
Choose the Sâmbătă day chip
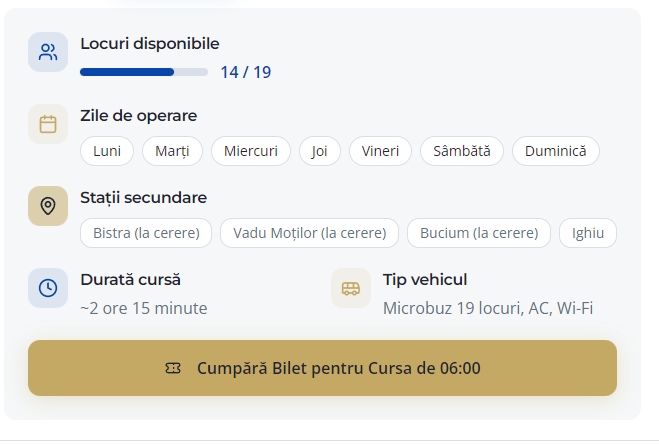click(461, 151)
